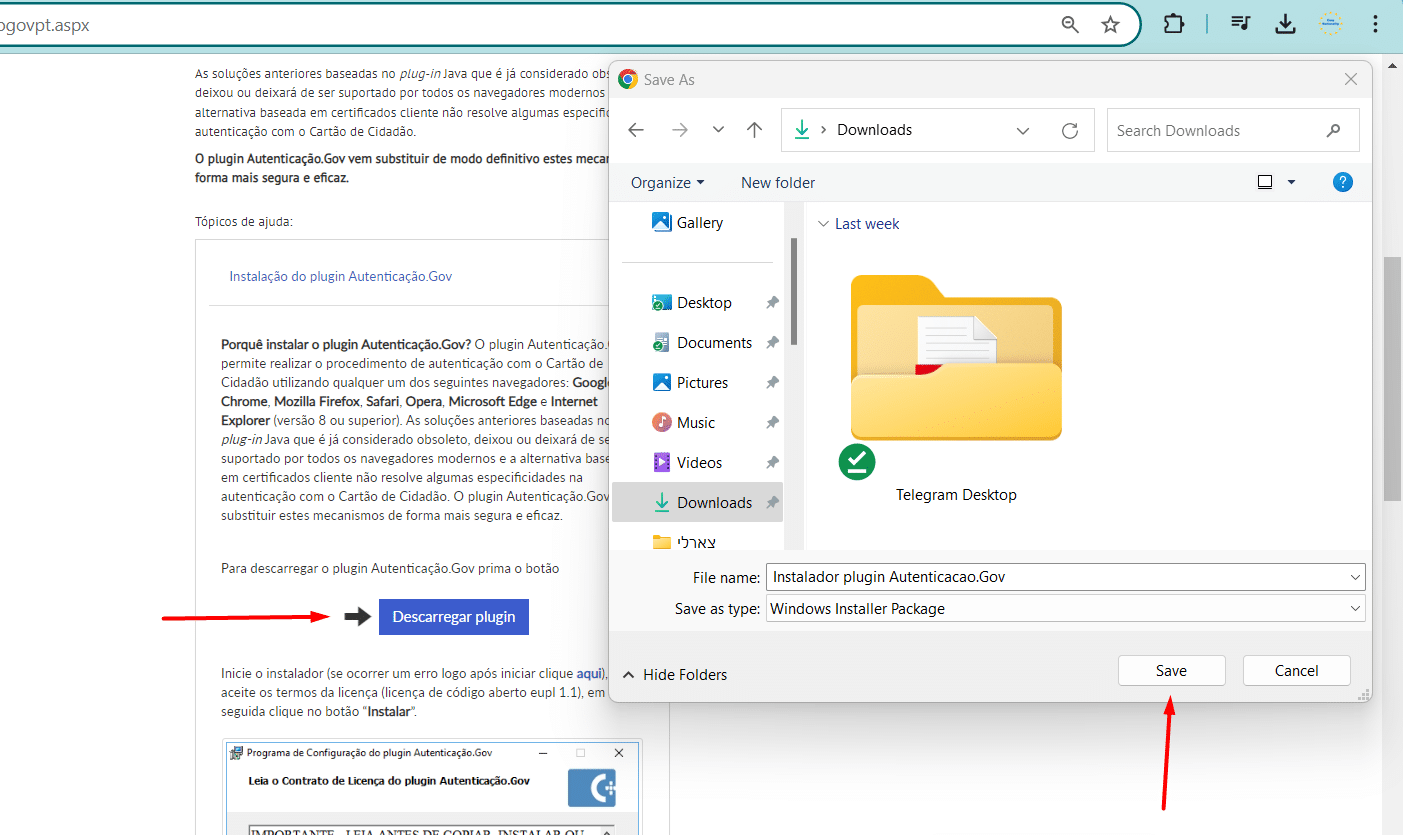Select Downloads in navigation pane
This screenshot has width=1403, height=835.
click(697, 502)
